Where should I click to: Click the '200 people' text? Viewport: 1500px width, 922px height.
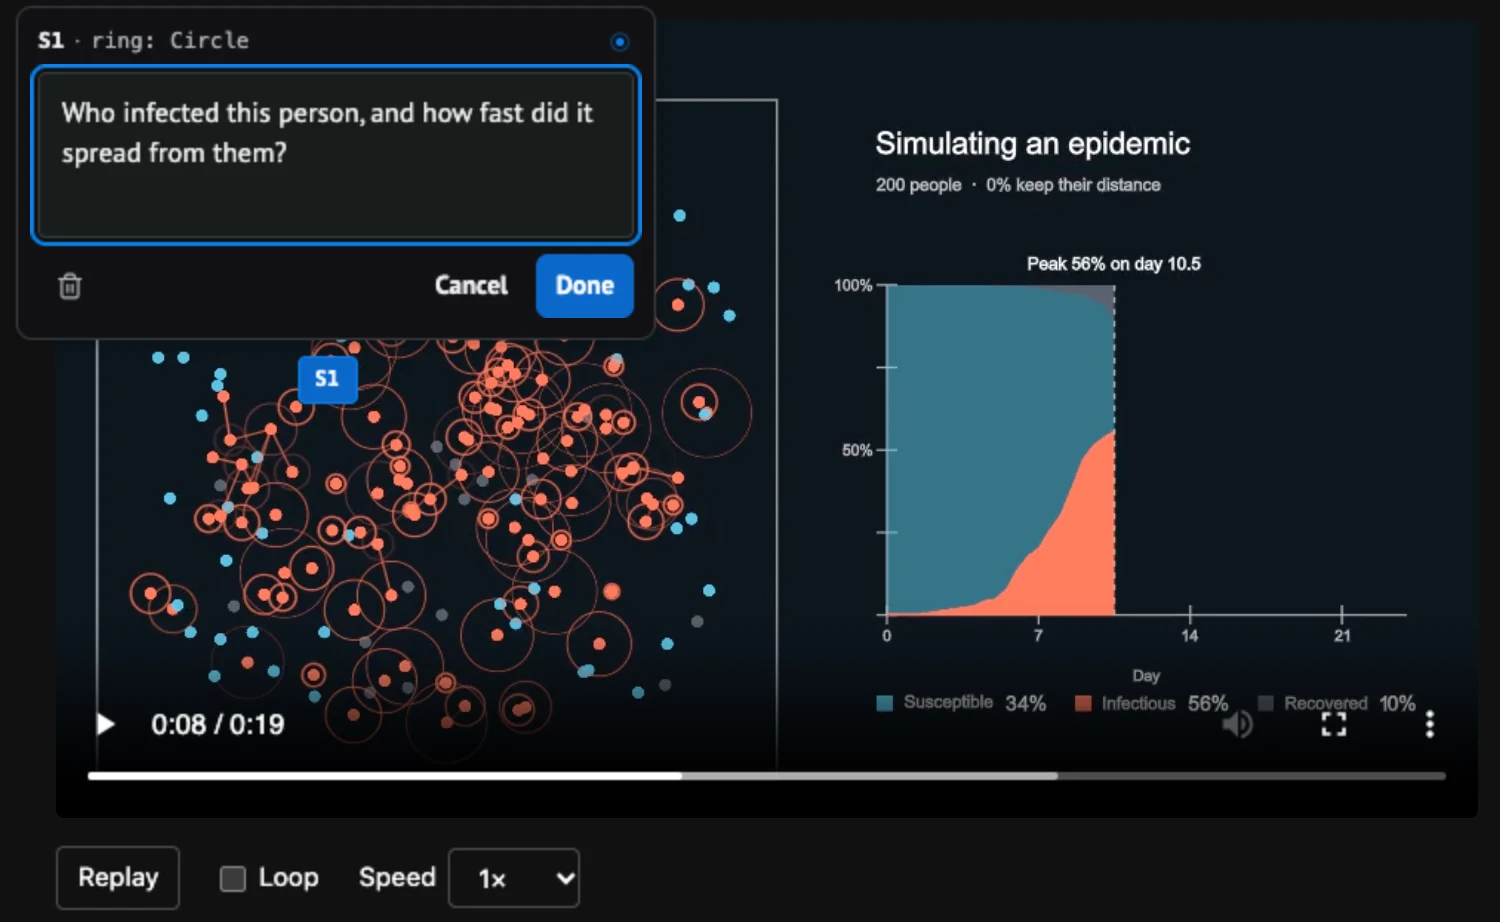(919, 185)
